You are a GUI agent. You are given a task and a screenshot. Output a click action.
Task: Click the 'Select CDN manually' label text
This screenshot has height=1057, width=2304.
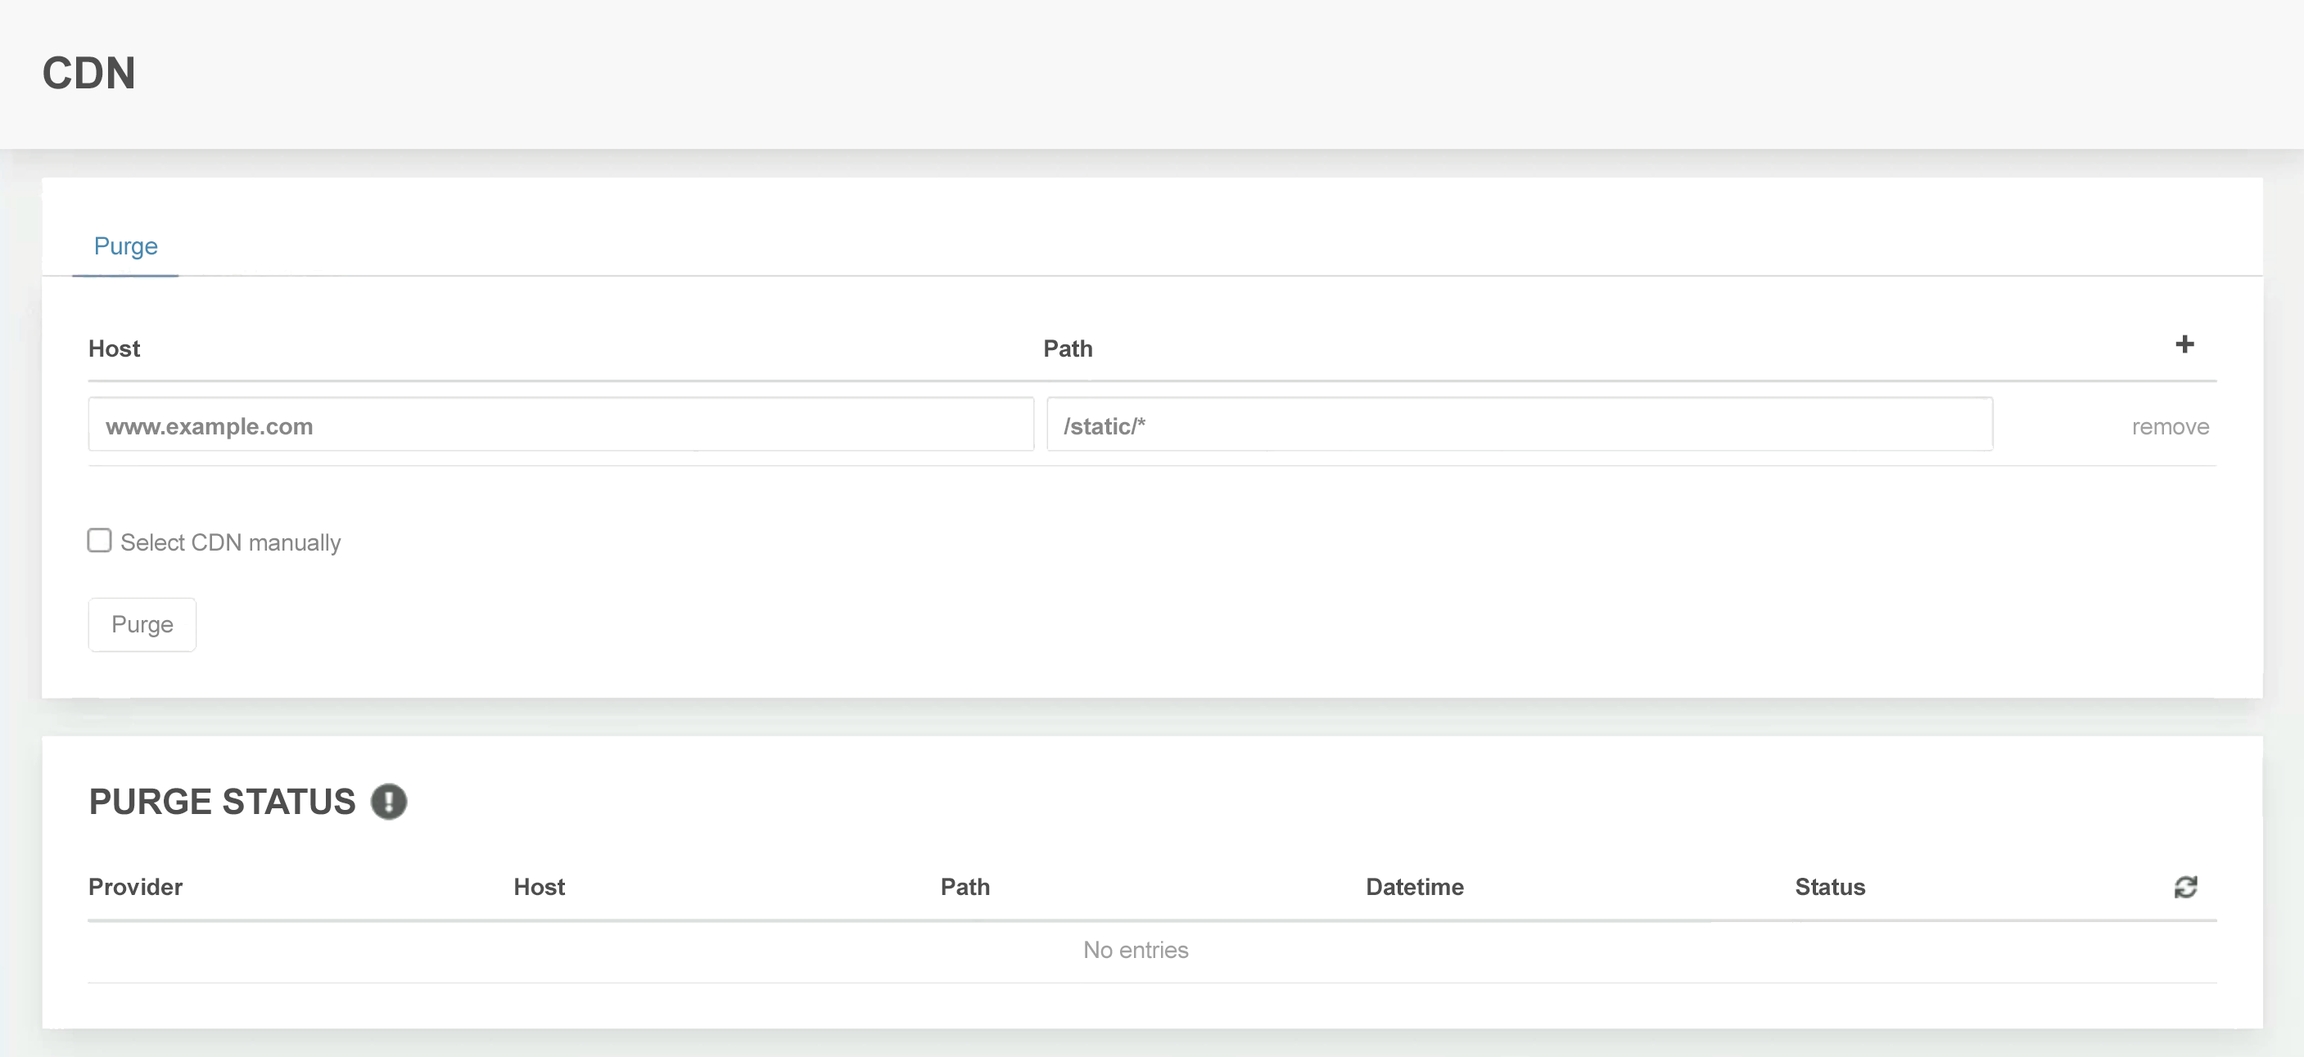[x=230, y=543]
